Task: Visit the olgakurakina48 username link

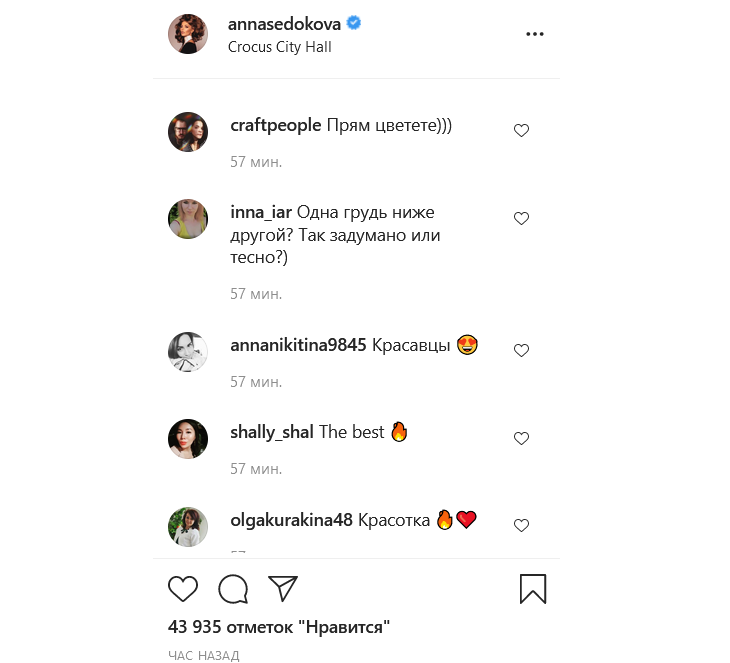Action: 291,520
